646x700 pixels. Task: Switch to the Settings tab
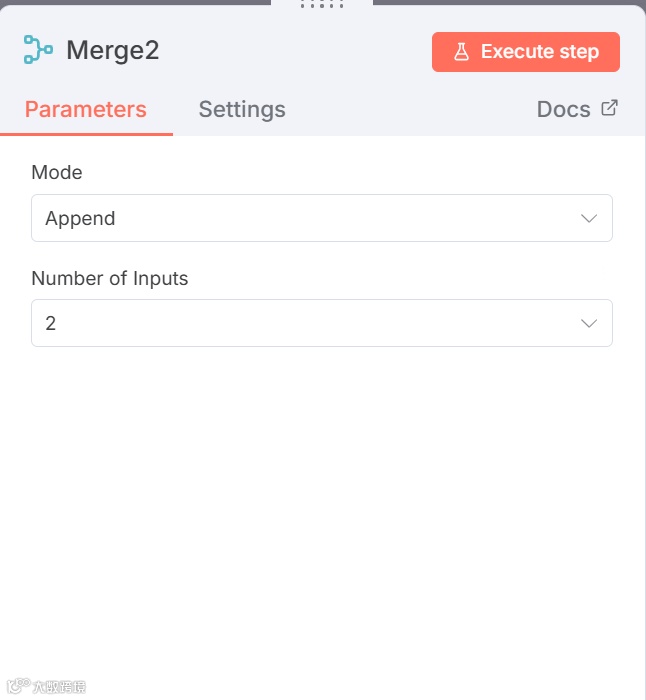point(242,110)
